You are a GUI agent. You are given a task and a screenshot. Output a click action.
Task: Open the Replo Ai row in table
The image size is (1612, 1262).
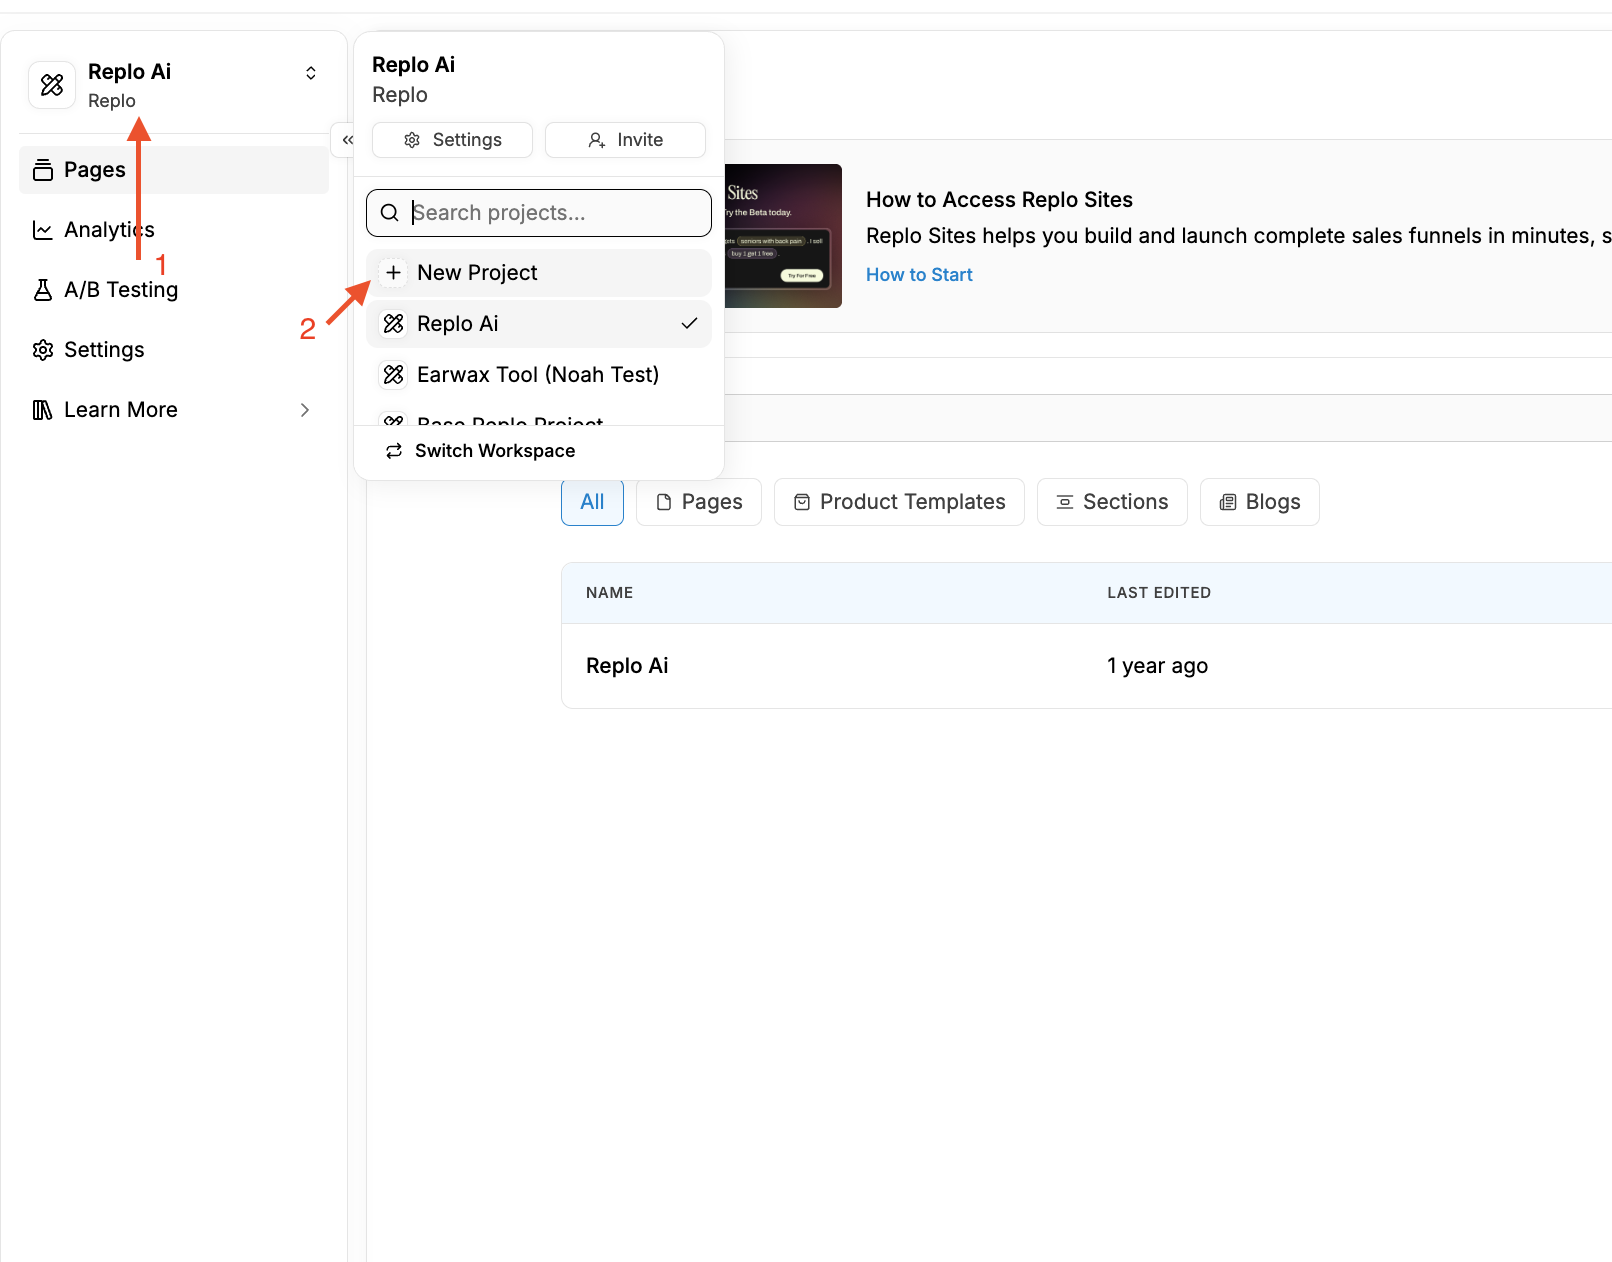[x=1087, y=666]
